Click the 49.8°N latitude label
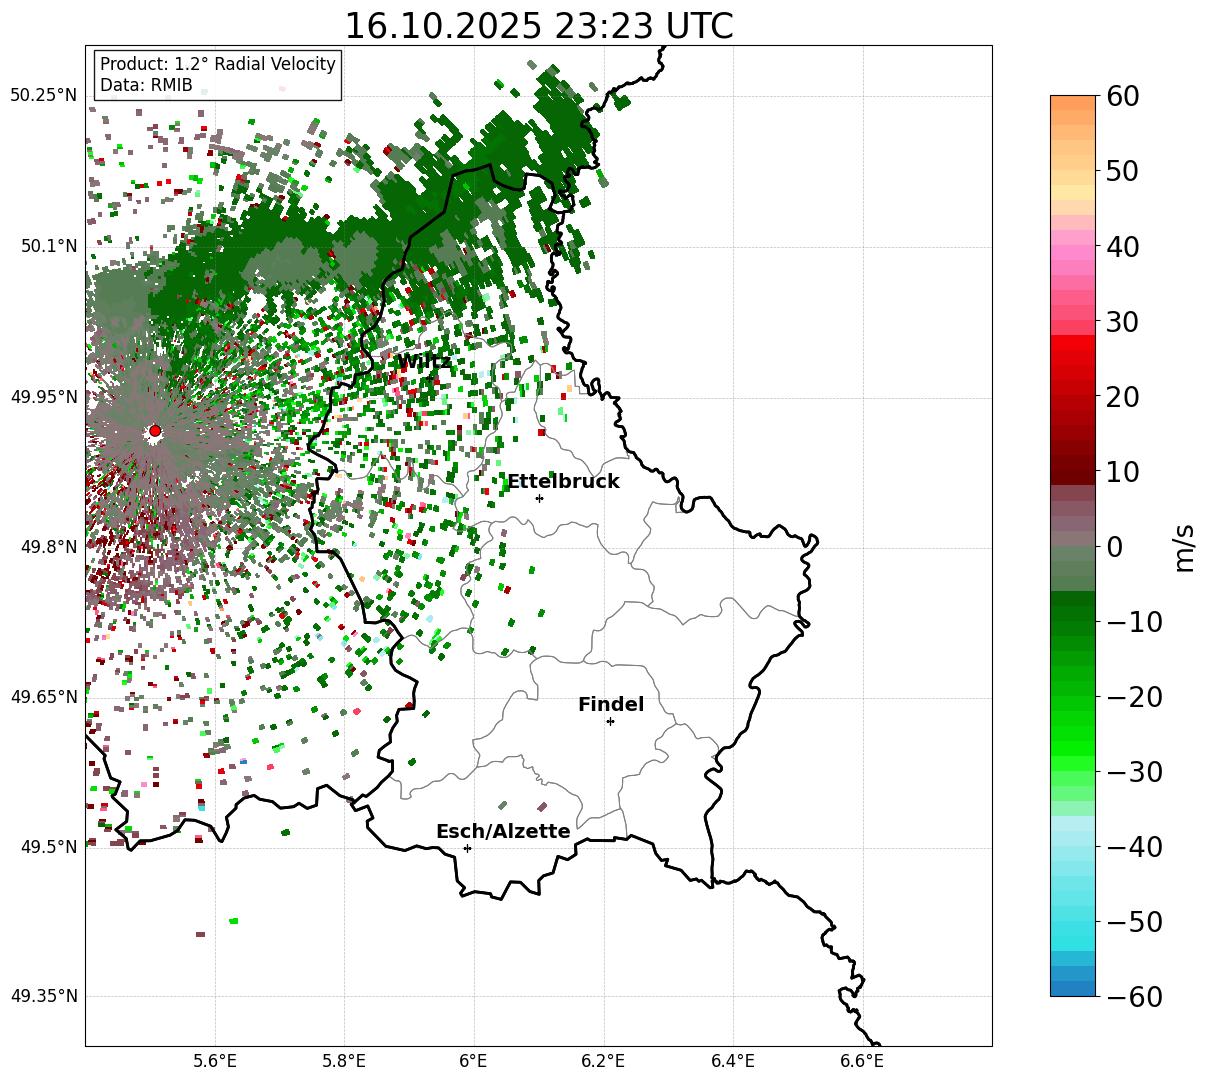The image size is (1207, 1081). [48, 547]
